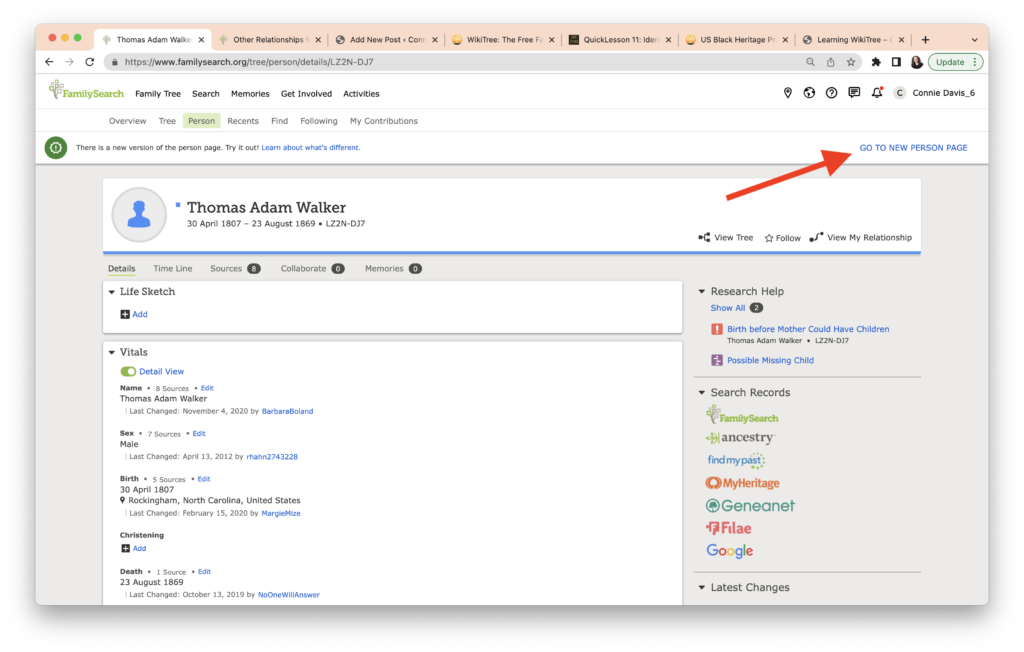
Task: Click Show All research help
Action: click(728, 308)
